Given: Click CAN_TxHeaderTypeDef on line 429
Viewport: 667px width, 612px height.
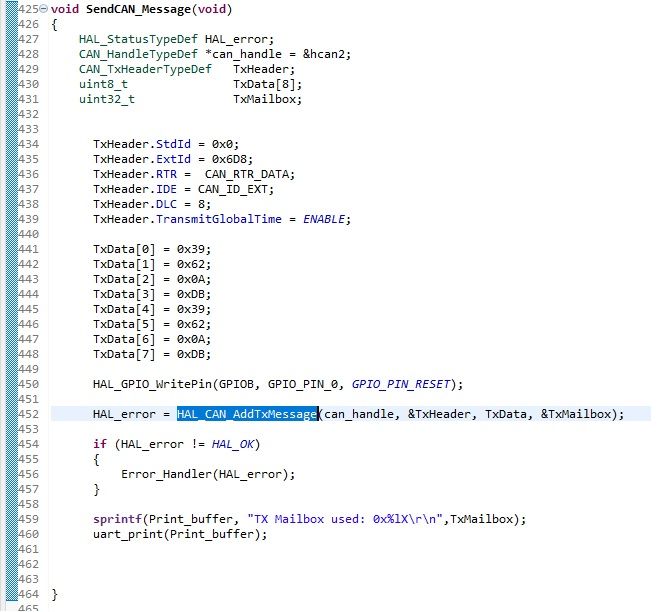Looking at the screenshot, I should pos(145,69).
